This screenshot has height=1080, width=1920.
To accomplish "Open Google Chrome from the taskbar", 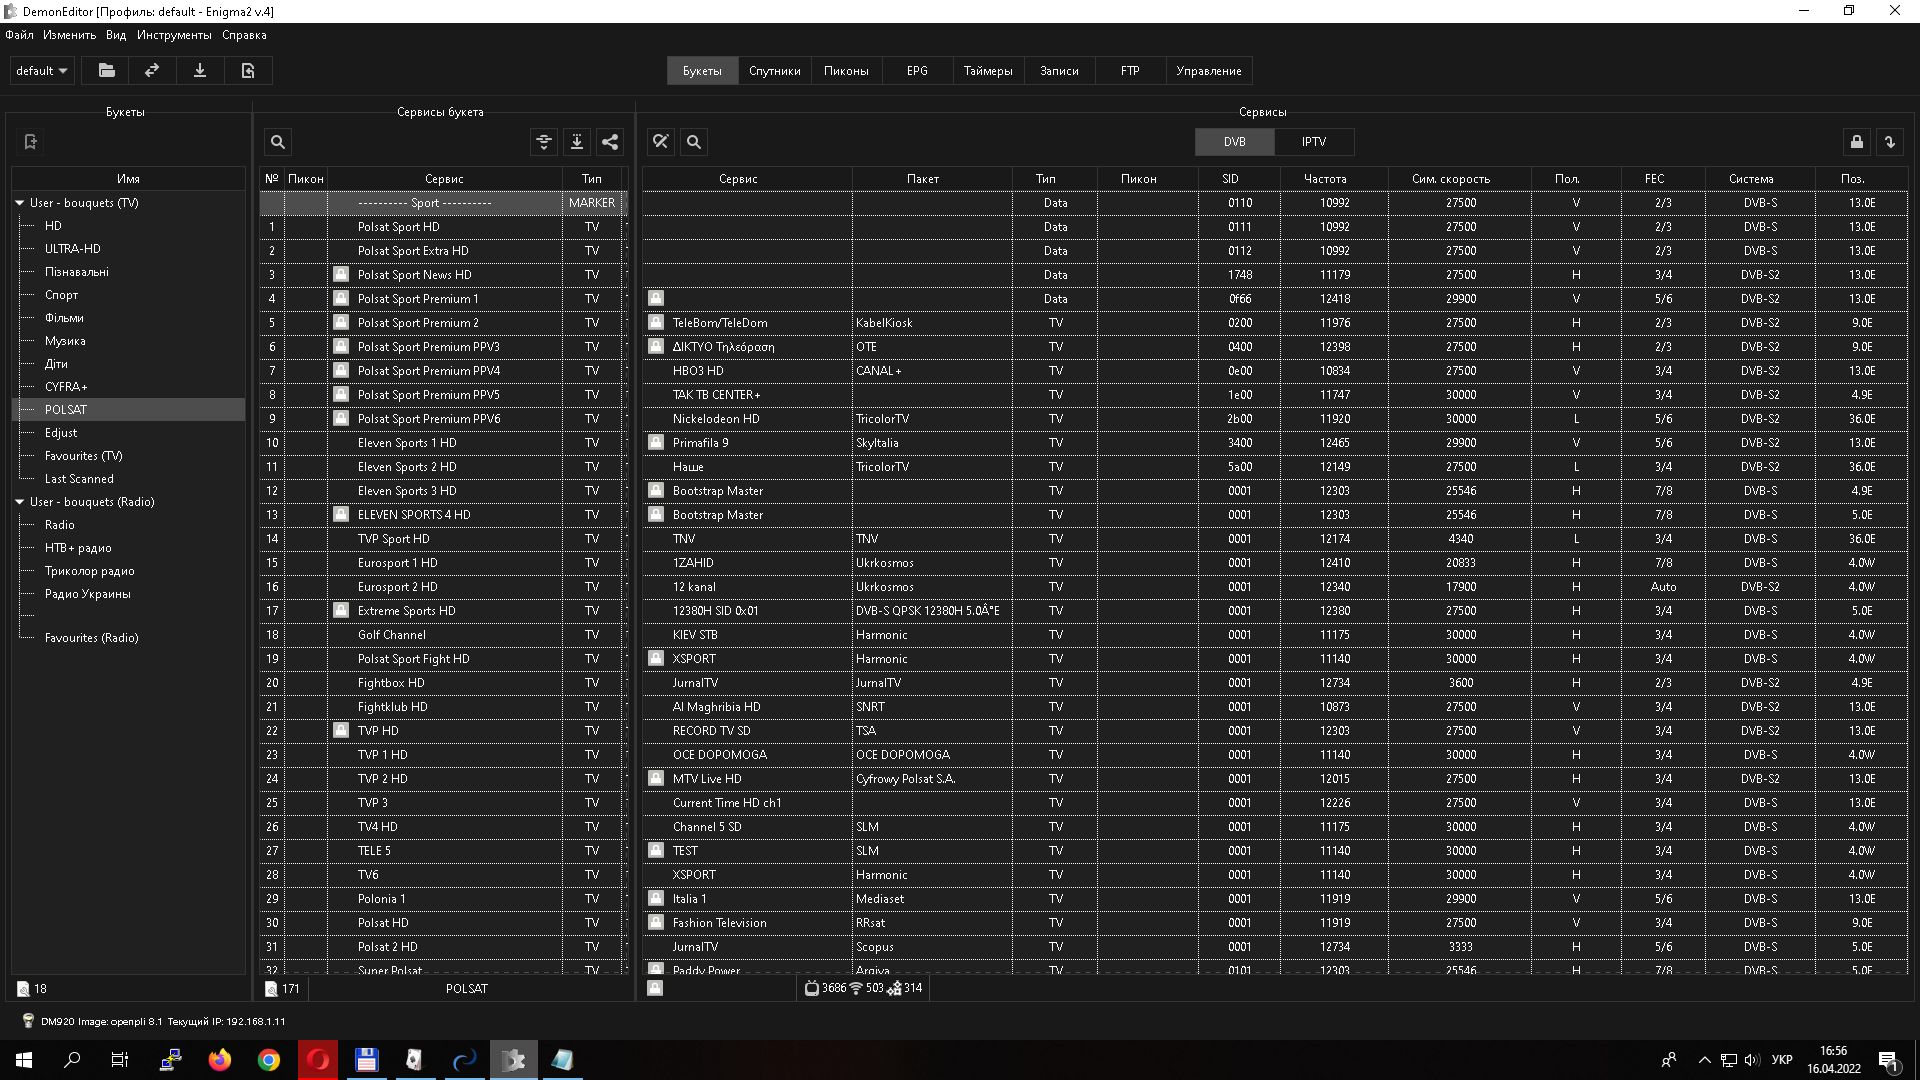I will (x=269, y=1060).
